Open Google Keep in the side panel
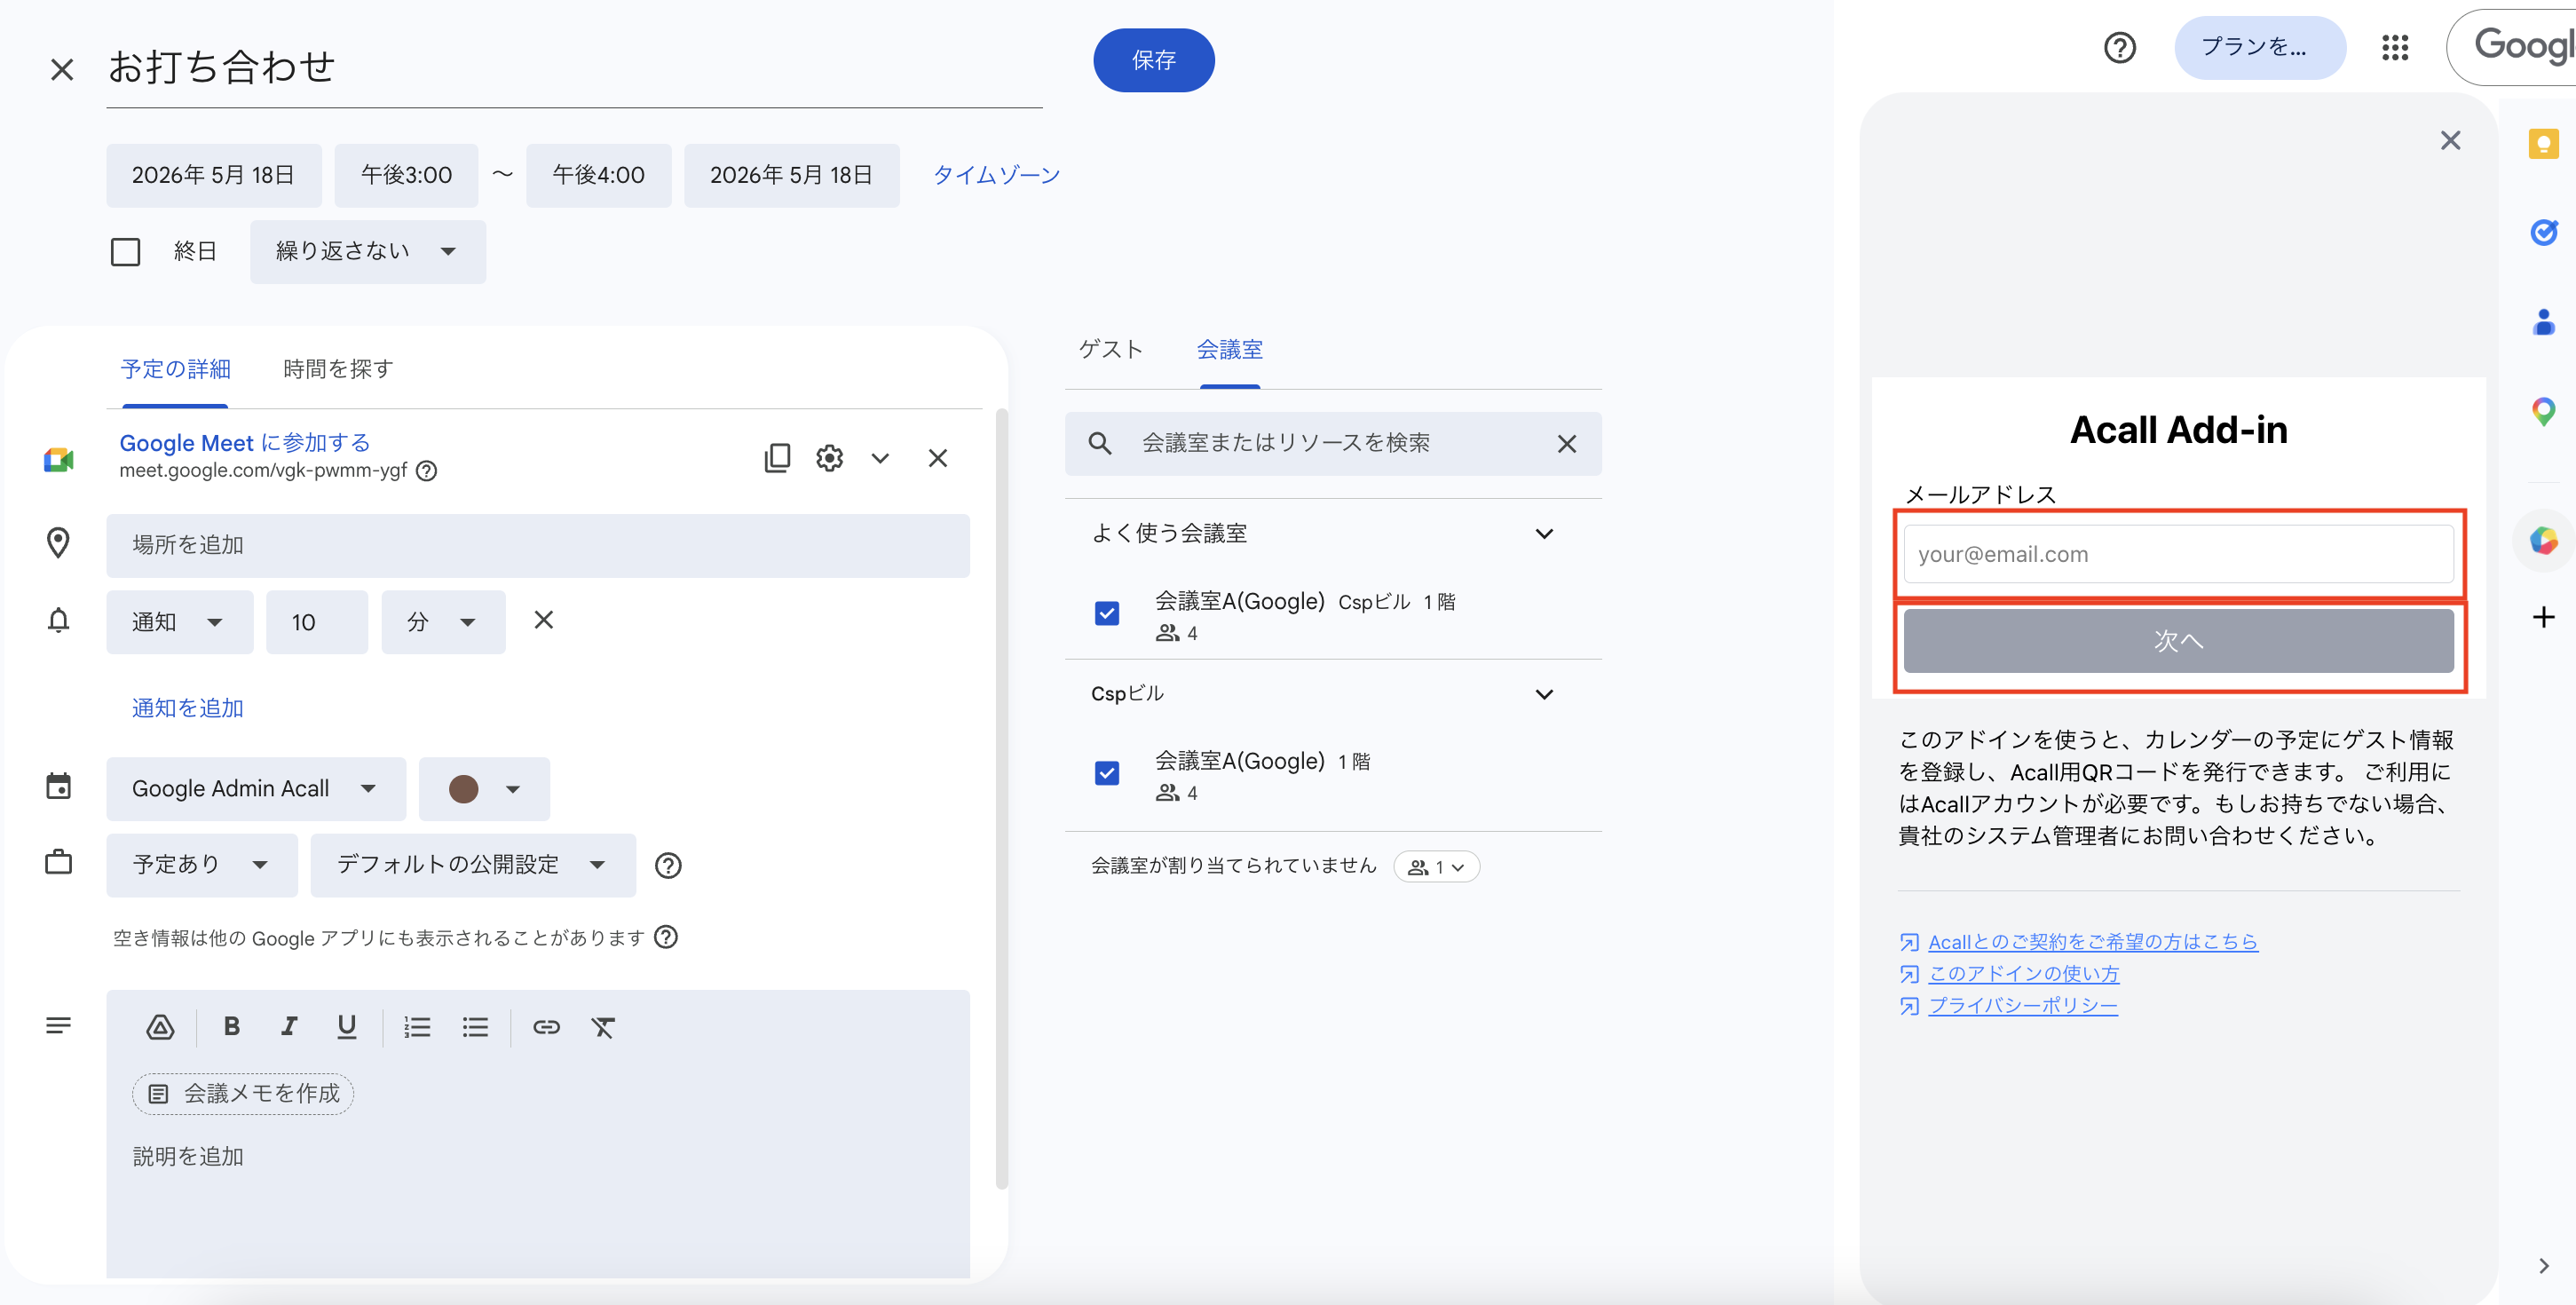Viewport: 2576px width, 1305px height. 2543,144
